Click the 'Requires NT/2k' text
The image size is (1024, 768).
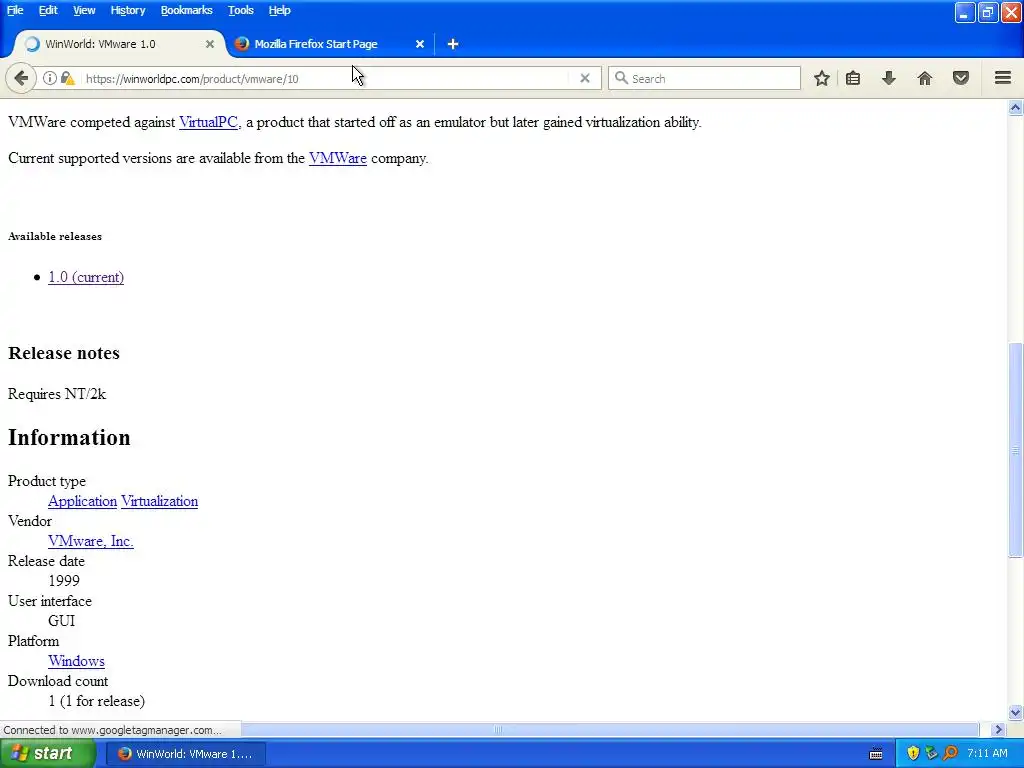(x=57, y=394)
